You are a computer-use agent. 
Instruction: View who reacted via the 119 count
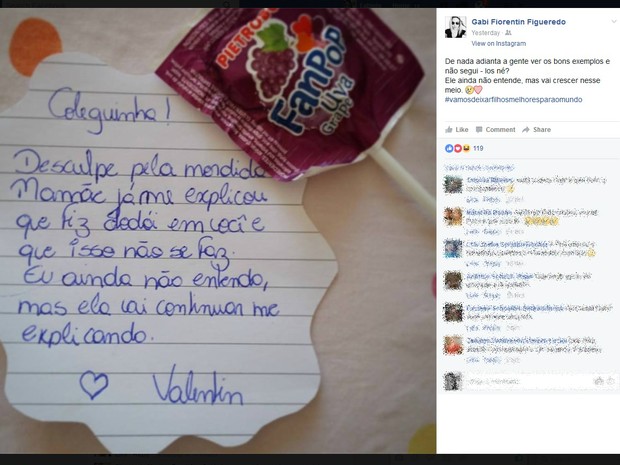pyautogui.click(x=478, y=148)
